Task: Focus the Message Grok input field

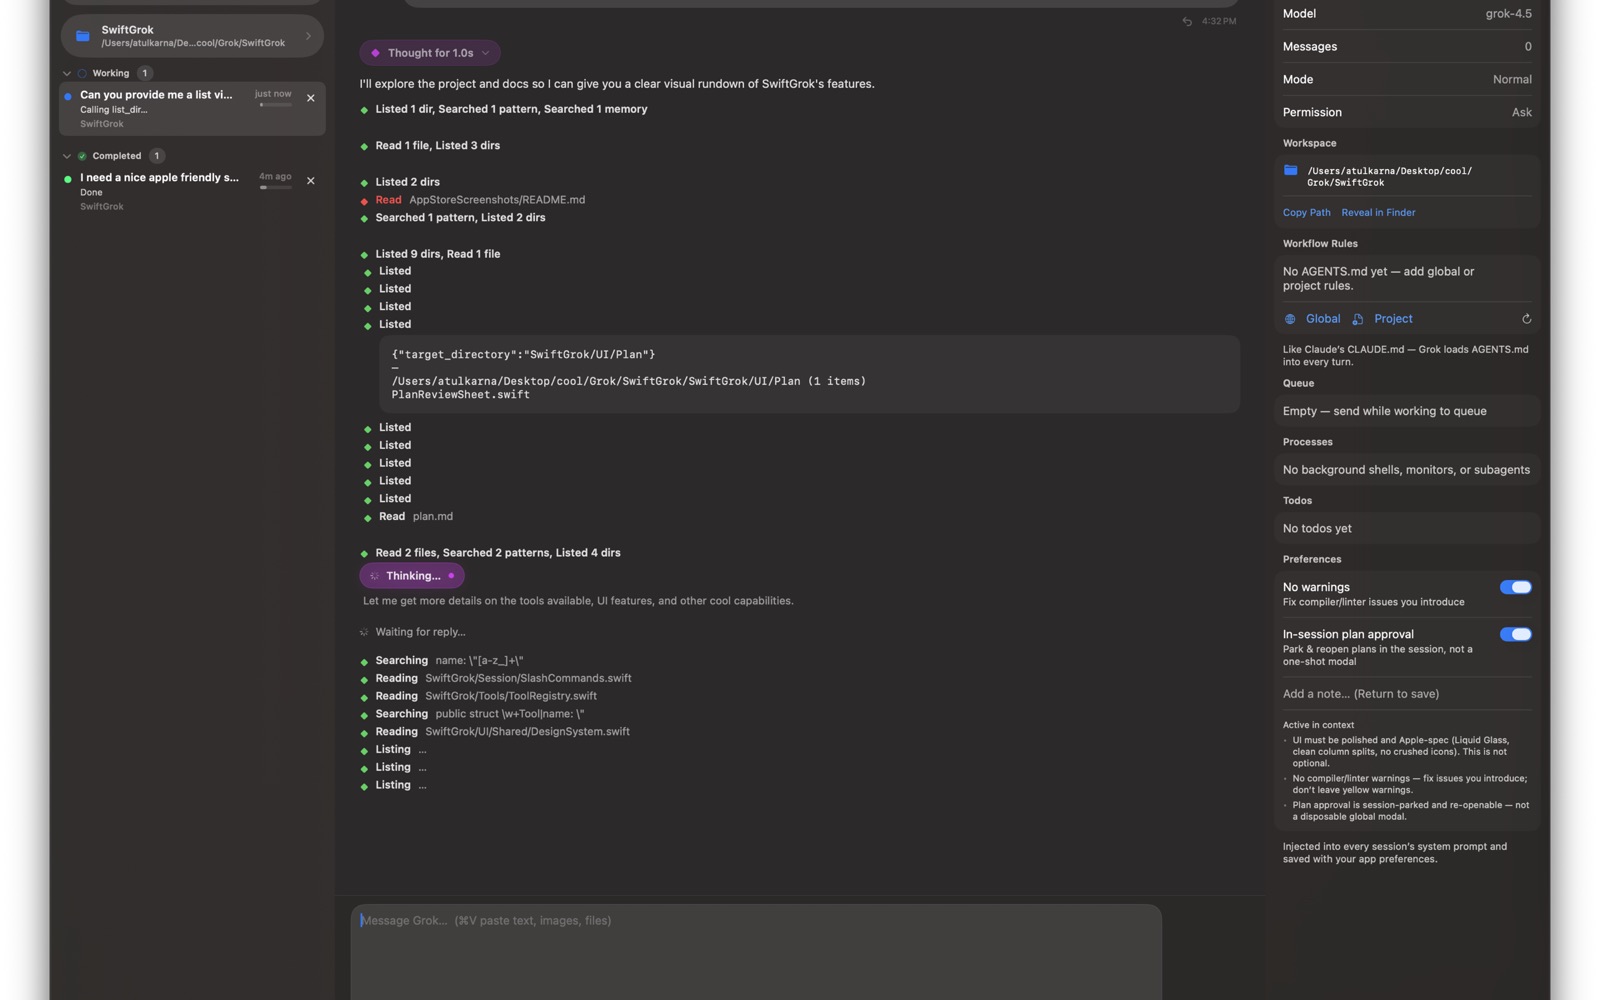Action: click(x=756, y=950)
